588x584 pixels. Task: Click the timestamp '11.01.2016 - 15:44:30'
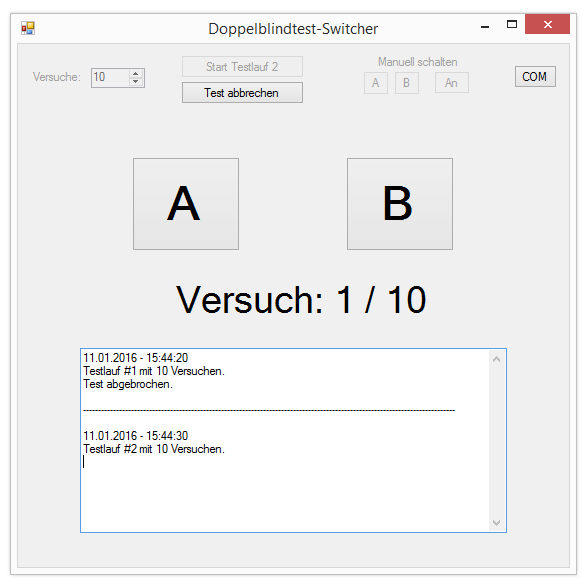coord(136,435)
